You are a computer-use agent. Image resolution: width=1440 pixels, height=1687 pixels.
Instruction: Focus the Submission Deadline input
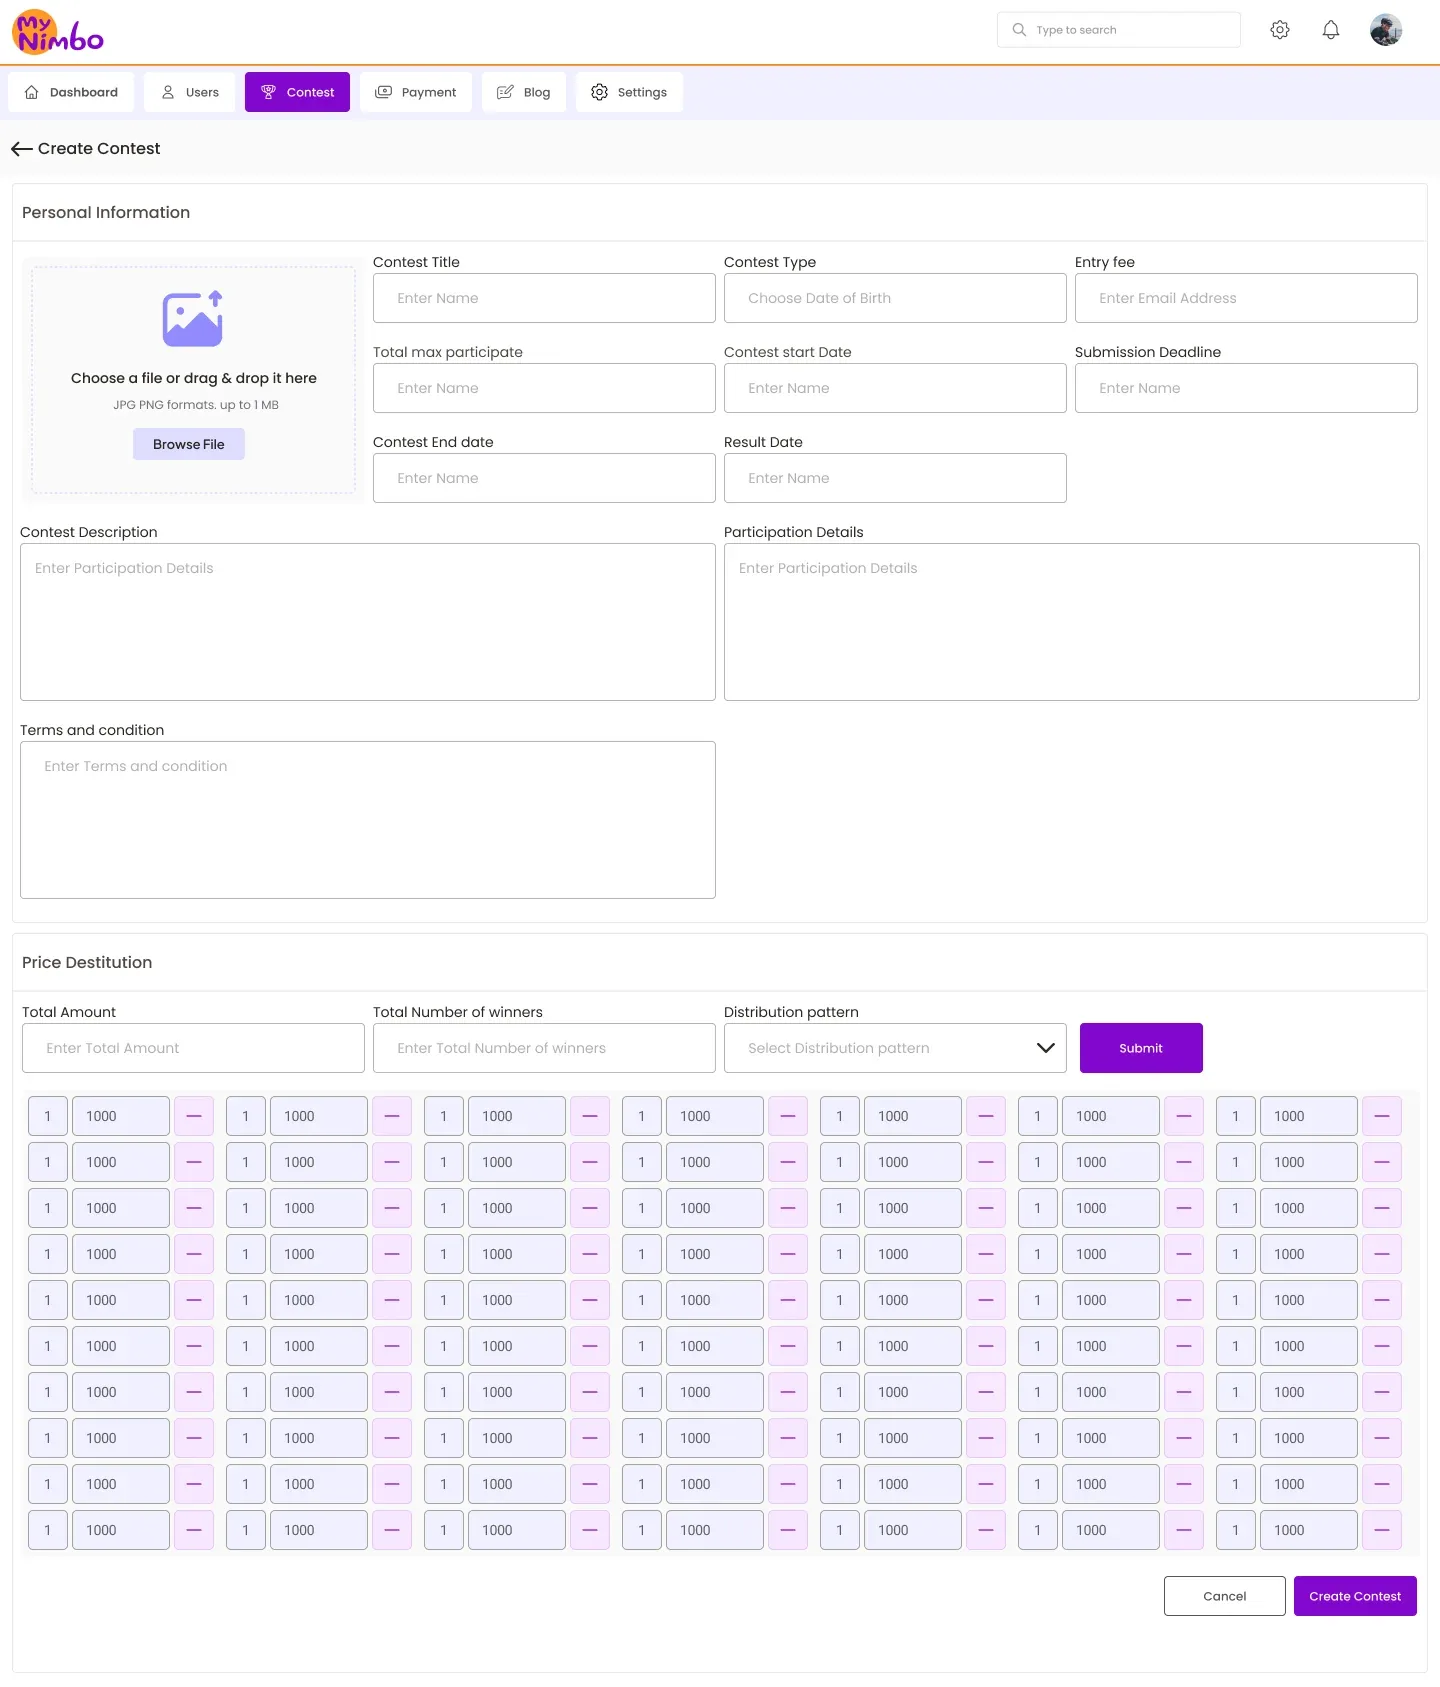[x=1246, y=388]
